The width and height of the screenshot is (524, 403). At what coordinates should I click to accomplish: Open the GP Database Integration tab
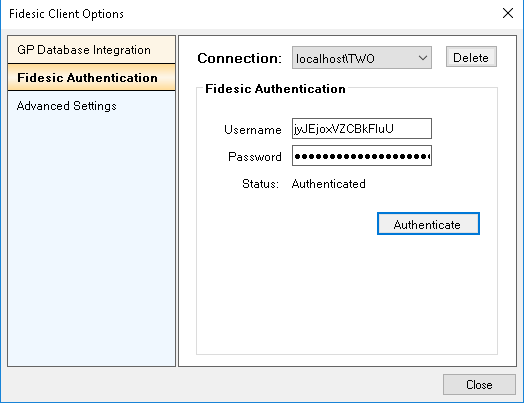pos(91,50)
